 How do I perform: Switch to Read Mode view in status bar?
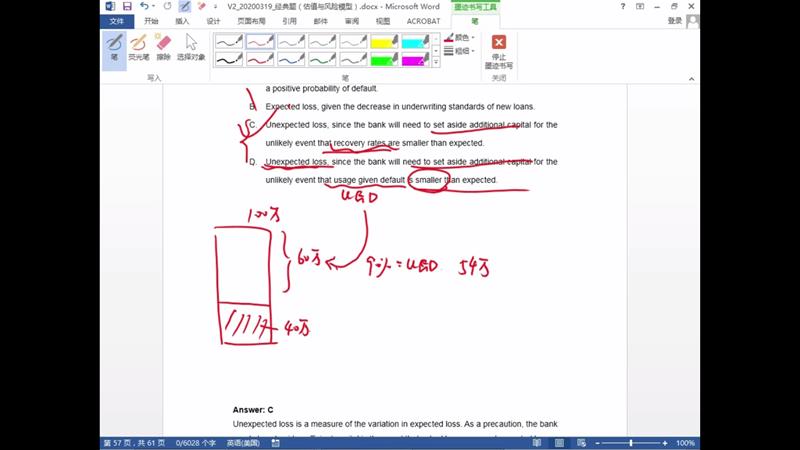coord(537,443)
